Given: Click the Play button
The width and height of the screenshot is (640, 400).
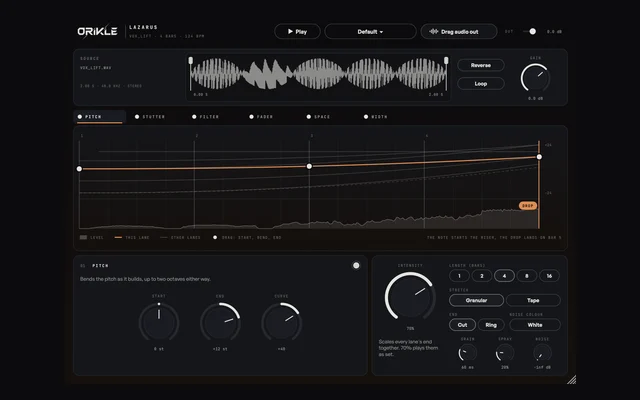Looking at the screenshot, I should [297, 31].
